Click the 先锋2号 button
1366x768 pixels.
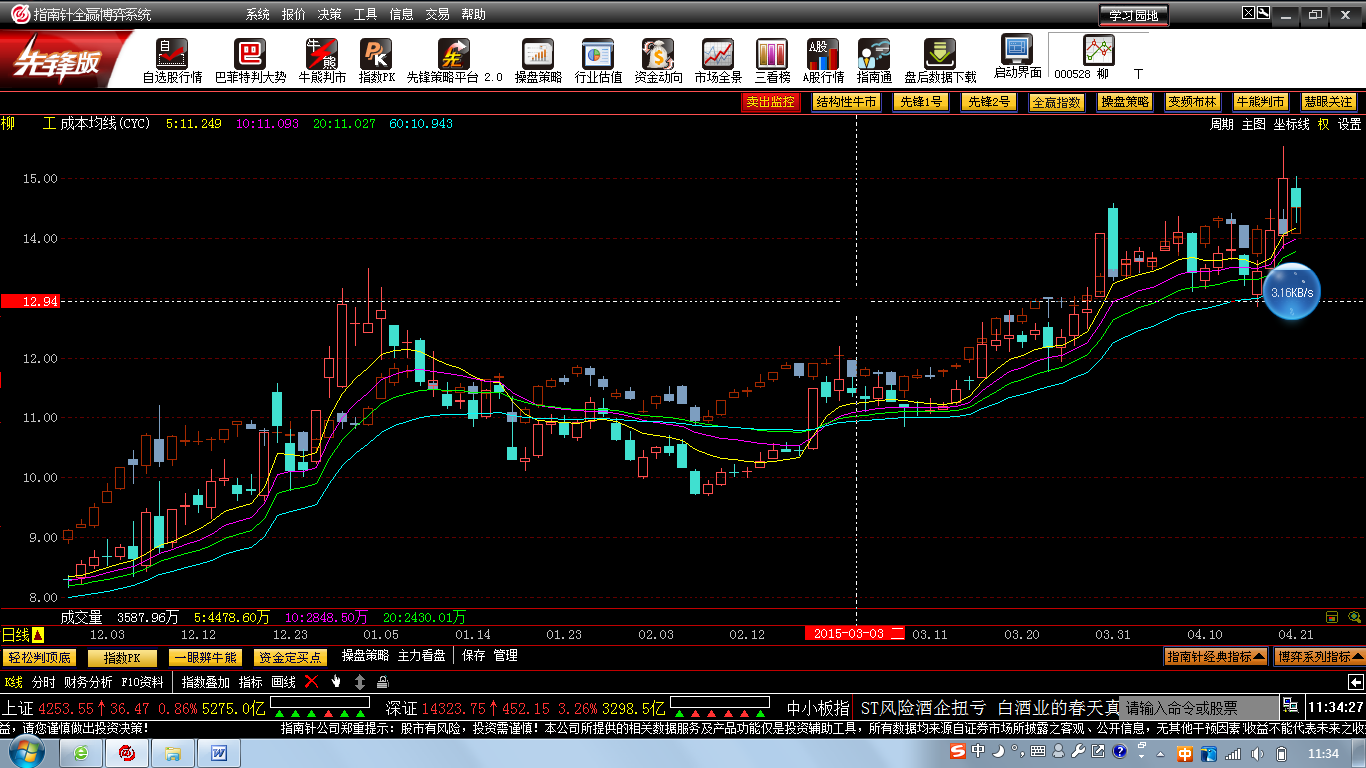988,102
